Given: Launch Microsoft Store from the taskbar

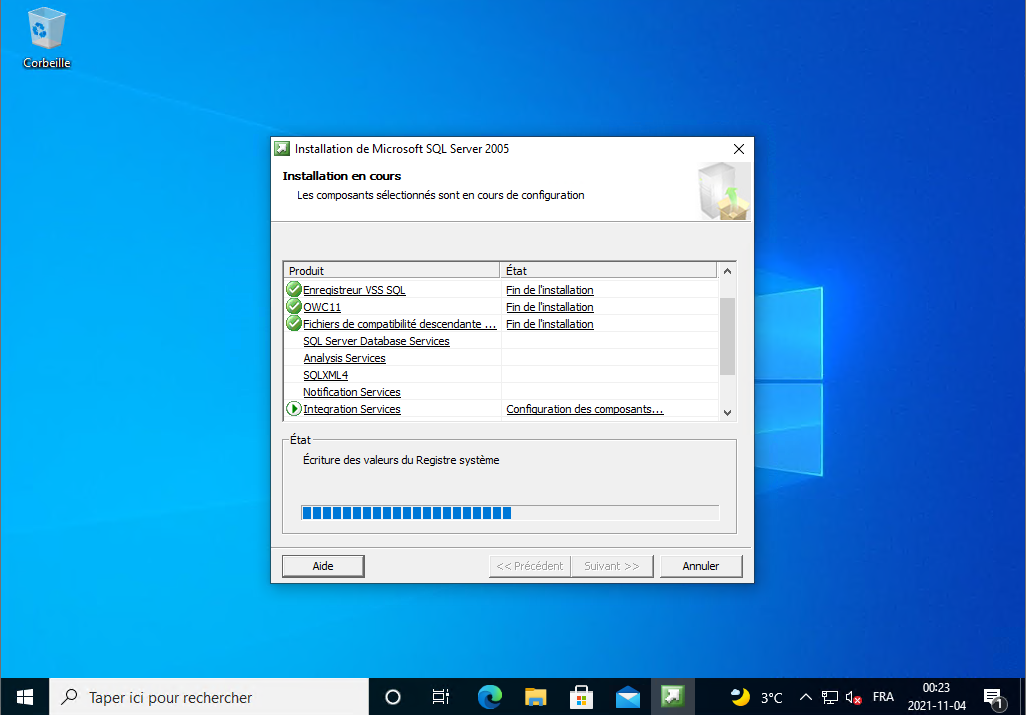Looking at the screenshot, I should click(581, 697).
